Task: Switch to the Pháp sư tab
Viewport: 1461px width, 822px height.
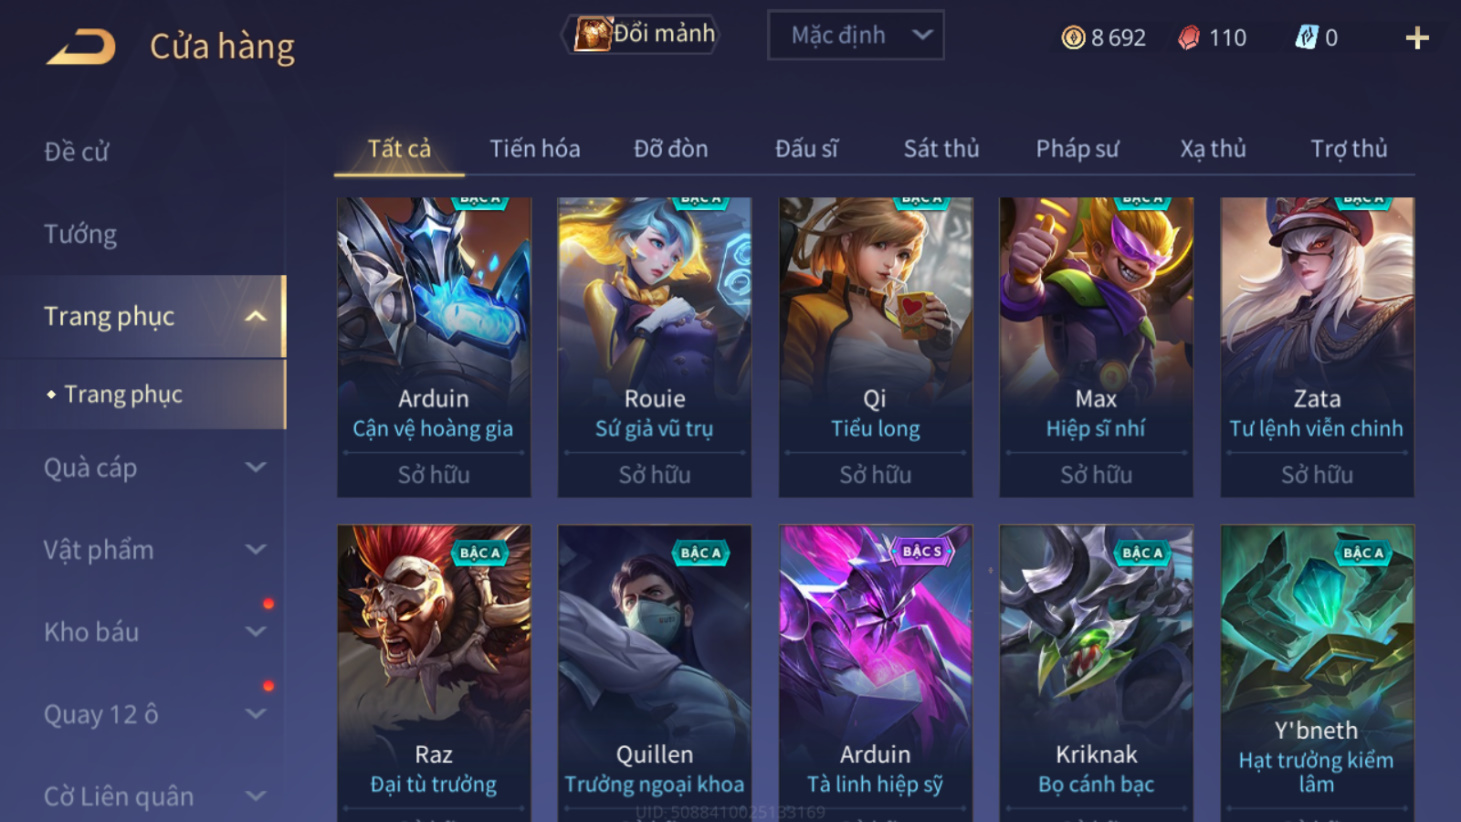Action: 1077,149
